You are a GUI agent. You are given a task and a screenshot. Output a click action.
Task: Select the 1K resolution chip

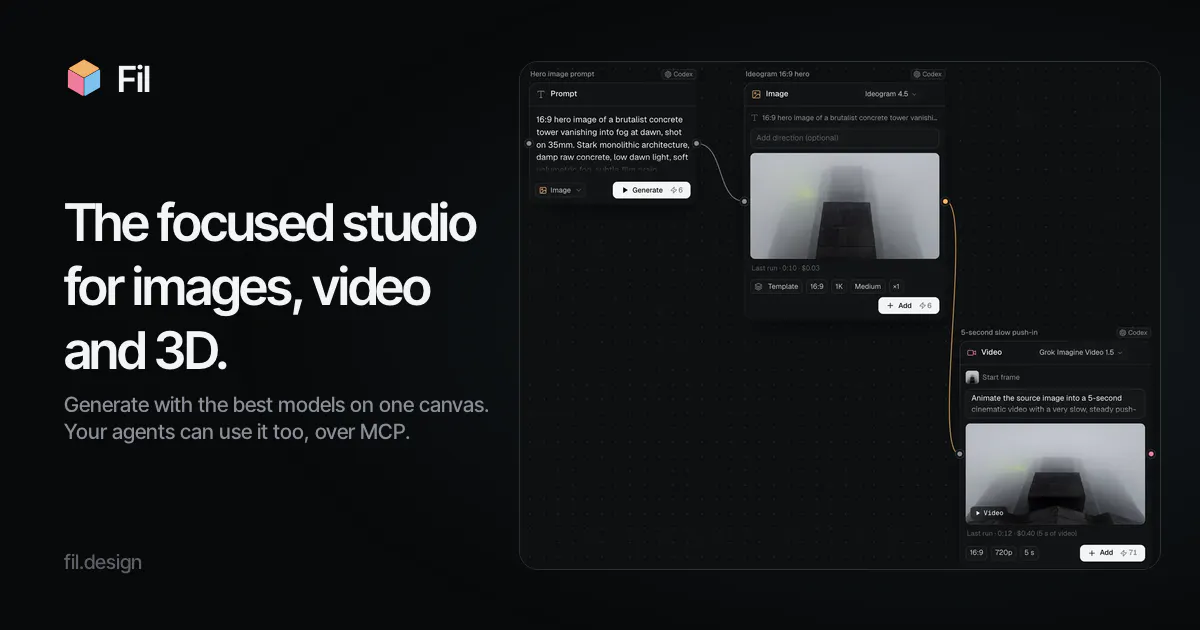[x=839, y=286]
